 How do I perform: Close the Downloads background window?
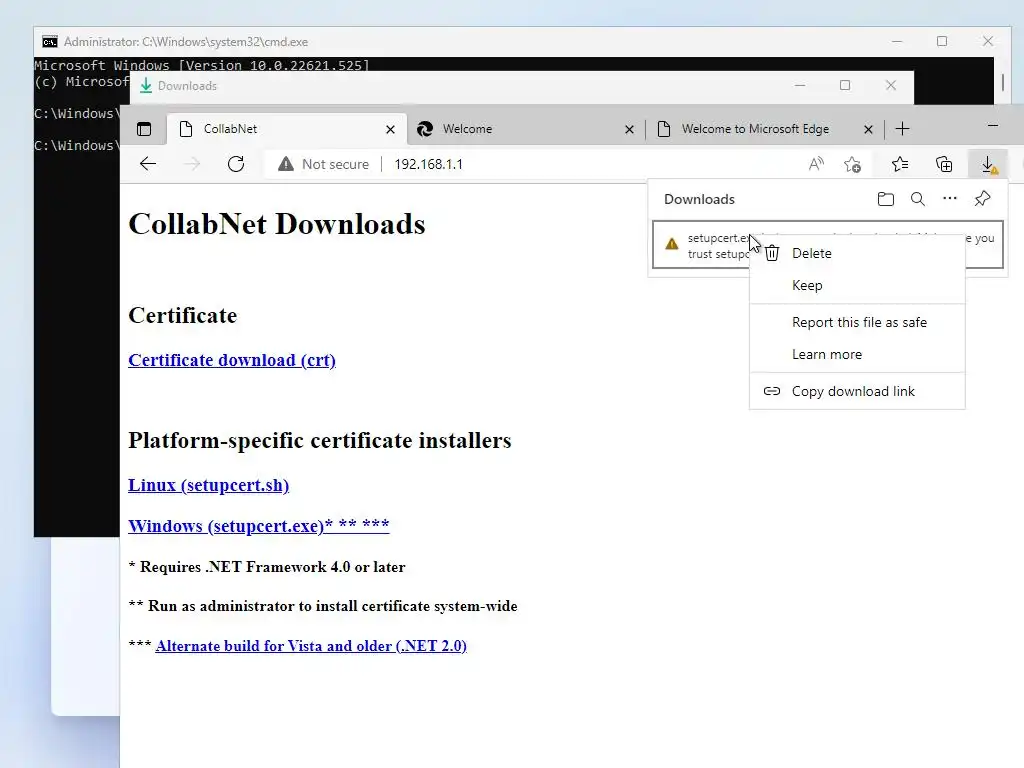point(891,86)
